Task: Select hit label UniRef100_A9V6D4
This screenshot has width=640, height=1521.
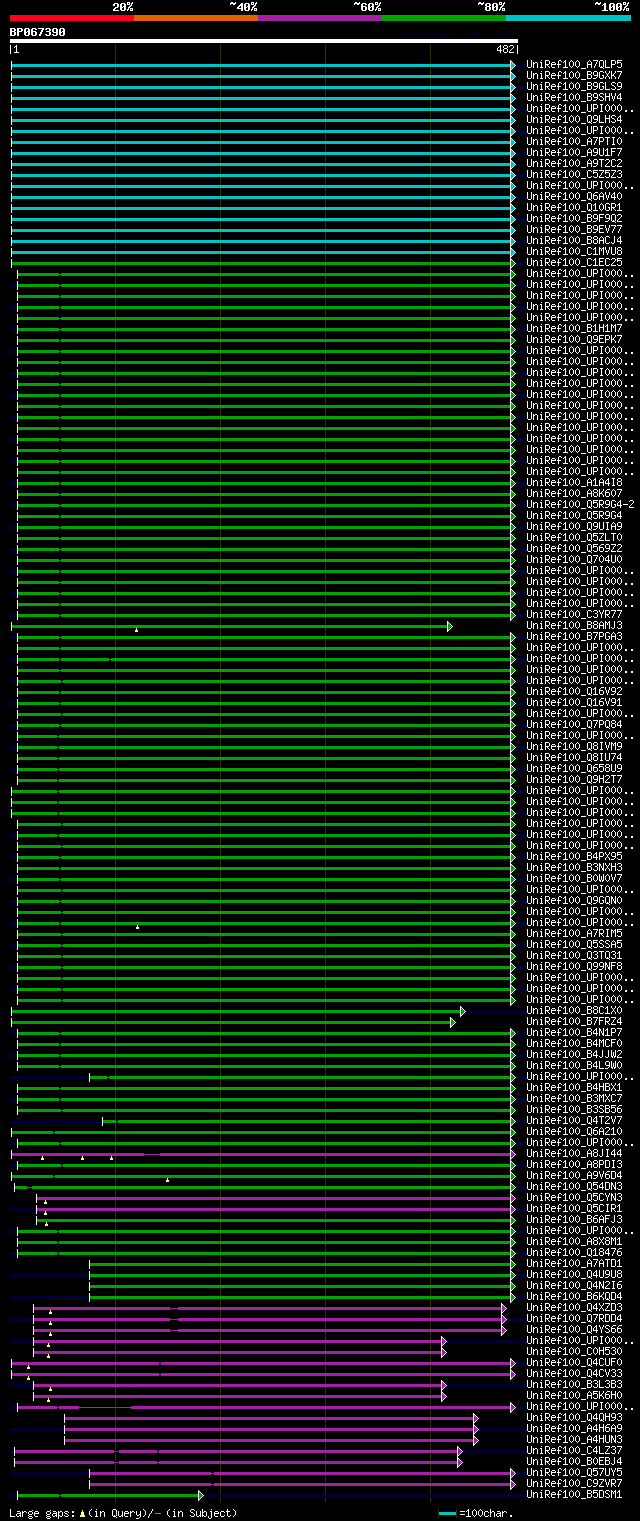Action: coord(574,1175)
